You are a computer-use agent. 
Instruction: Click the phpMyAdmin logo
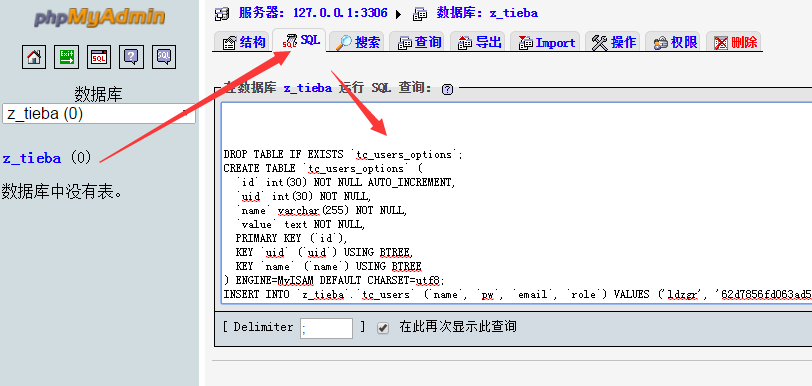[99, 17]
